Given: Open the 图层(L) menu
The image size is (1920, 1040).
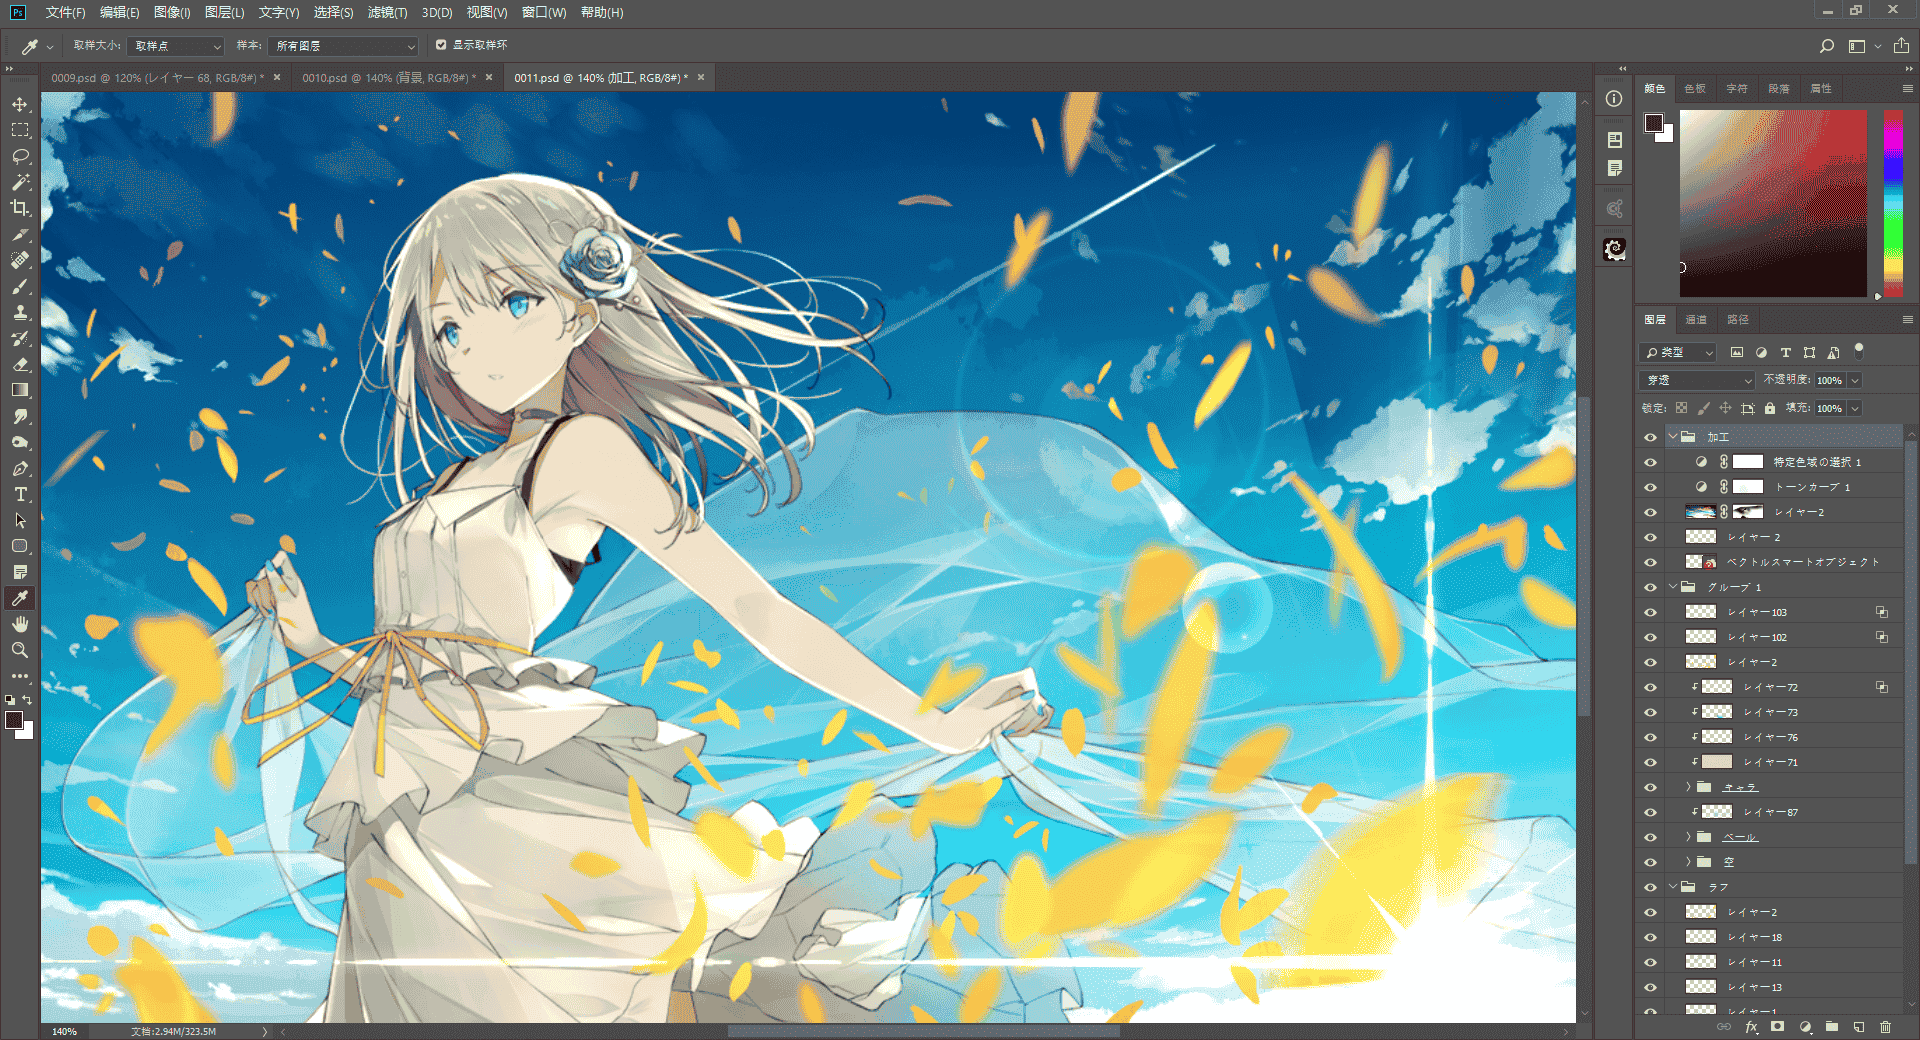Looking at the screenshot, I should [x=224, y=12].
